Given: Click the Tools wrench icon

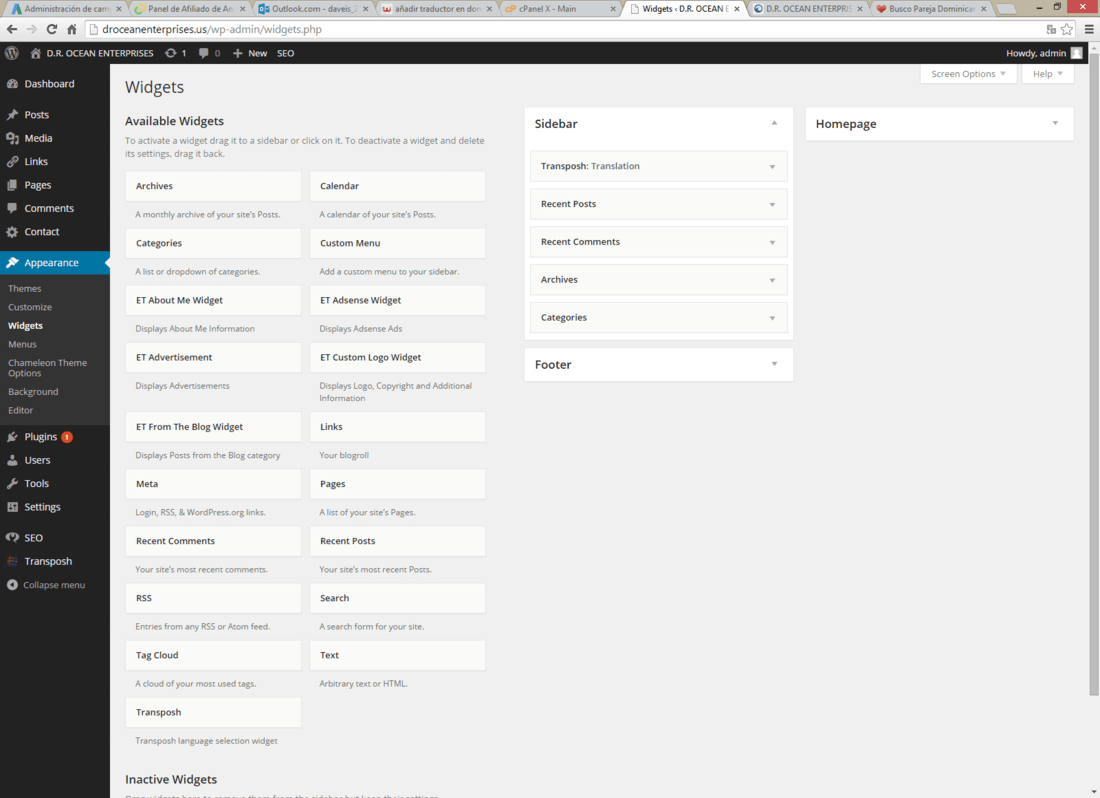Looking at the screenshot, I should (x=12, y=484).
